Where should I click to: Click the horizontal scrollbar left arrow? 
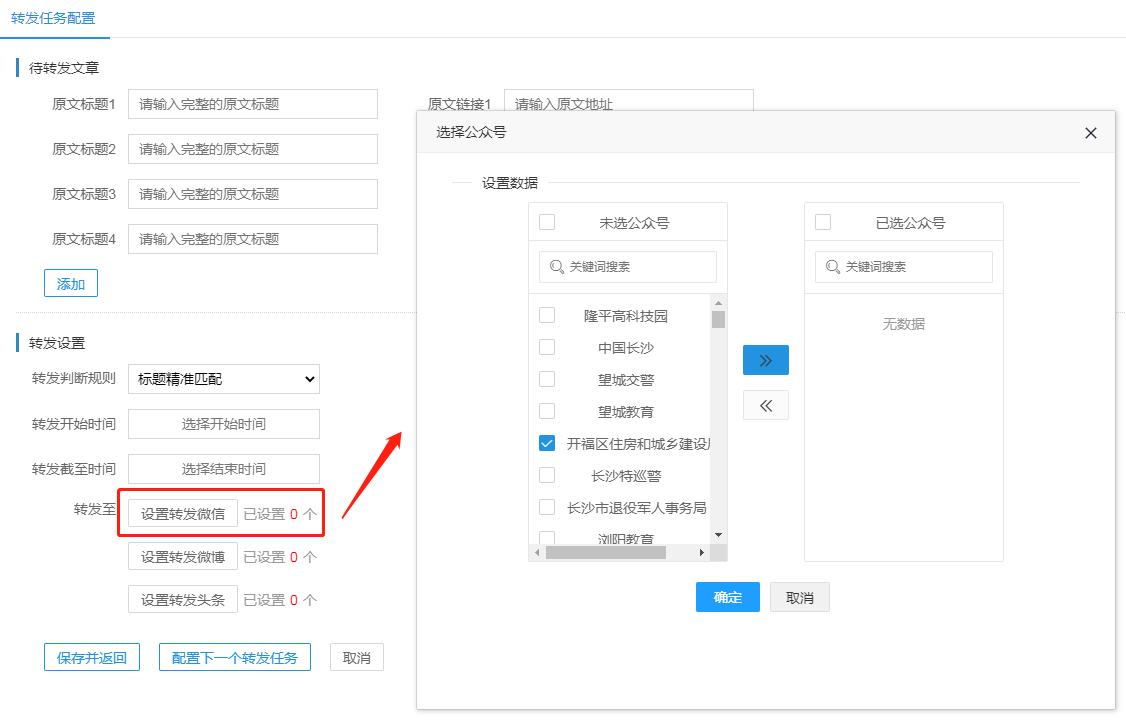pyautogui.click(x=537, y=553)
